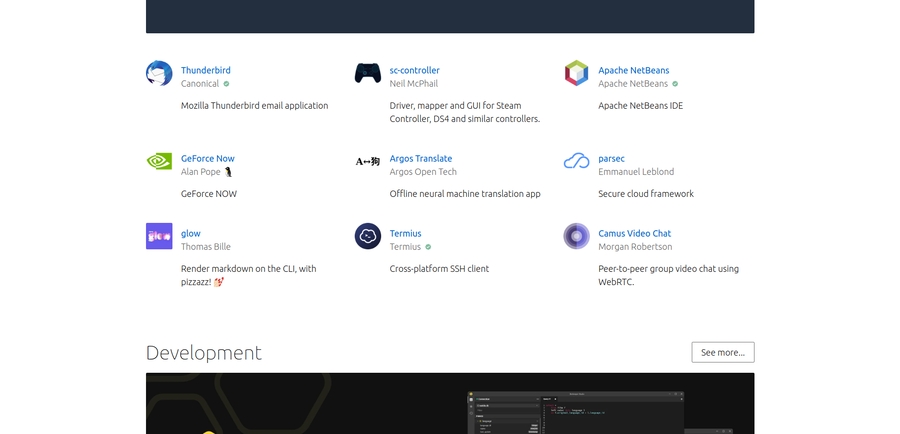Screen dimensions: 900x434
Task: Open the Thunderbird title link
Action: (205, 70)
